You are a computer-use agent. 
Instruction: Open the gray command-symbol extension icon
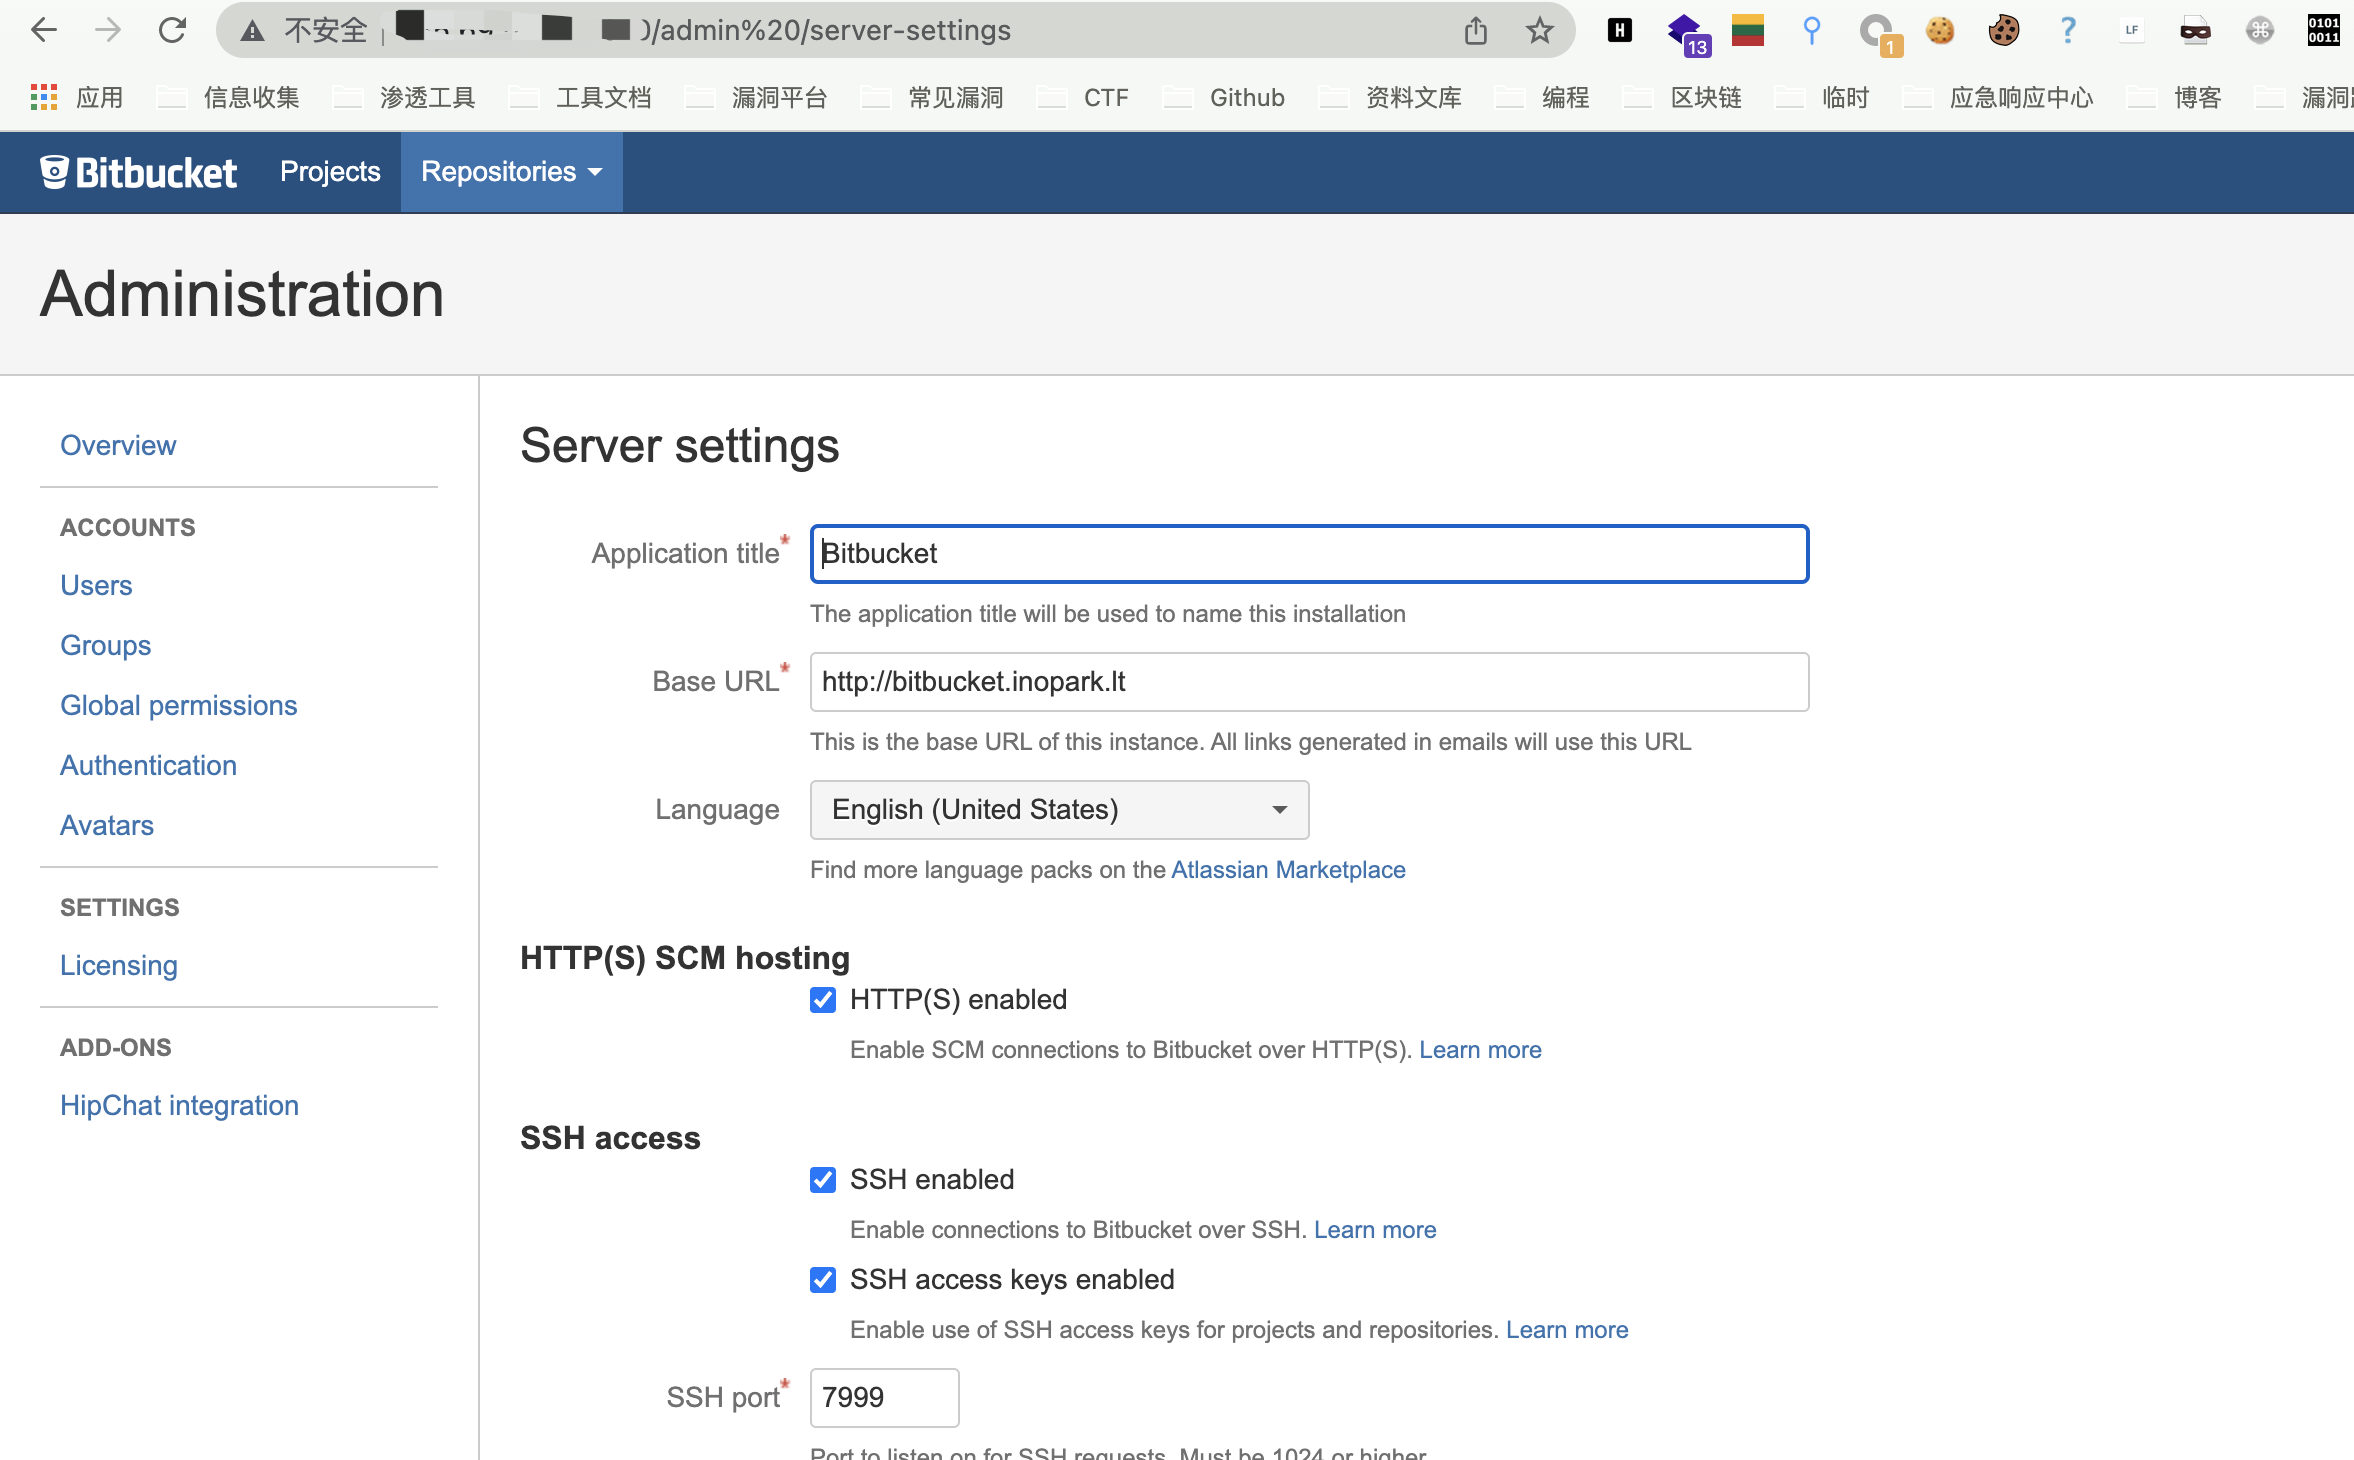coord(2260,31)
